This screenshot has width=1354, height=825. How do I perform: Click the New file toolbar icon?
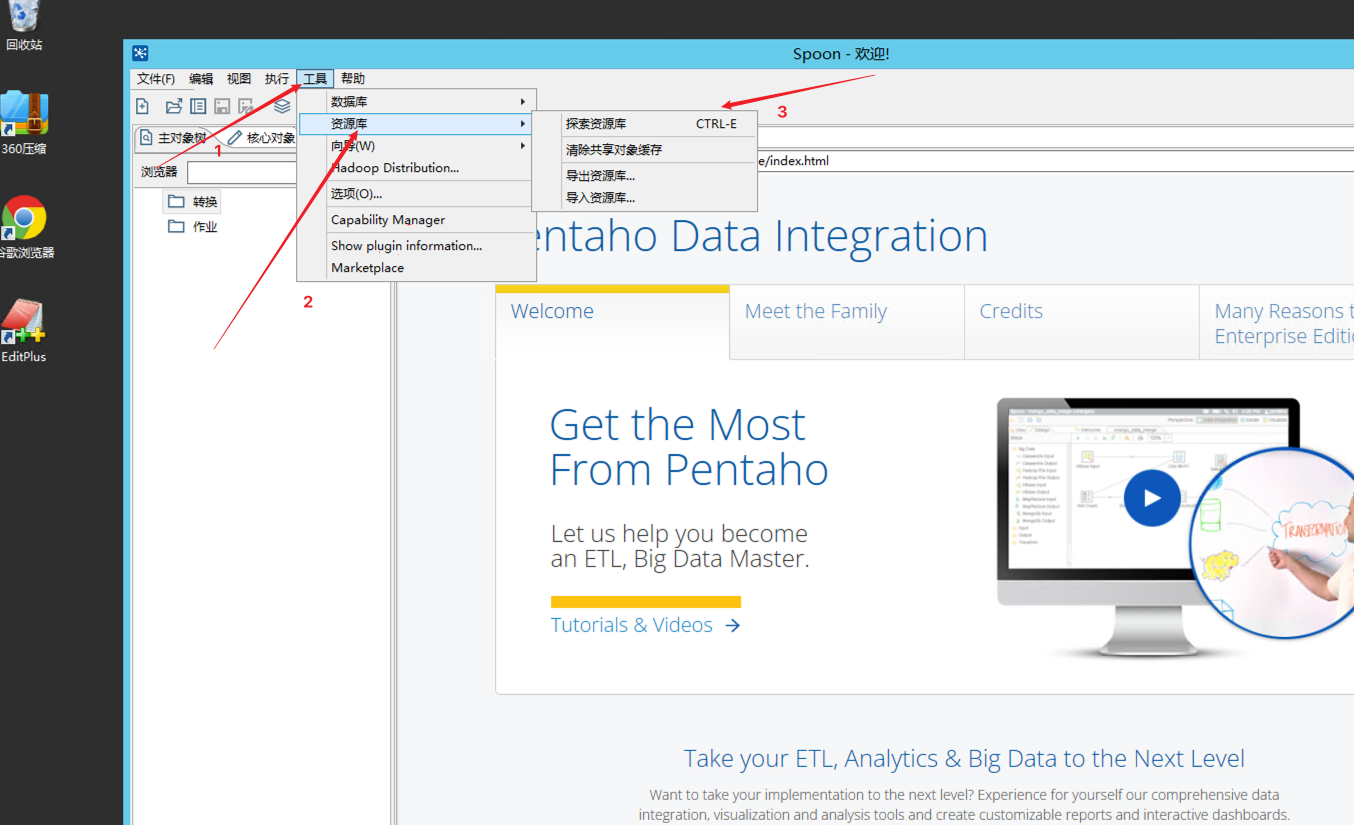click(x=143, y=106)
